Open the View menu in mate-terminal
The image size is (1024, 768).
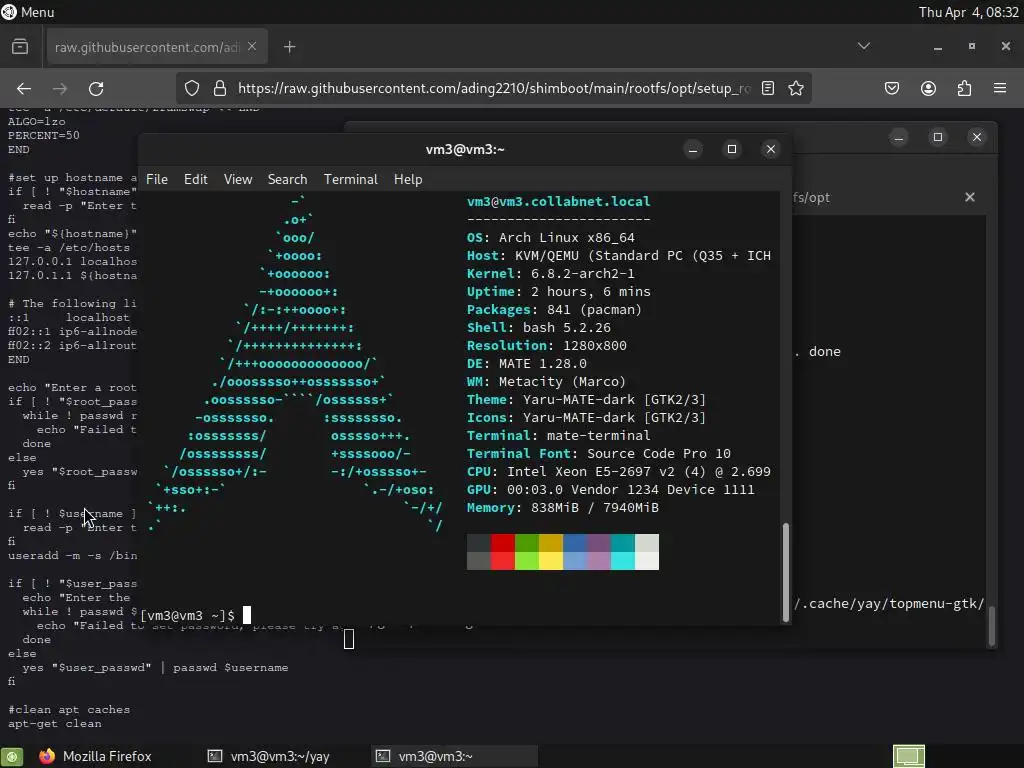238,179
